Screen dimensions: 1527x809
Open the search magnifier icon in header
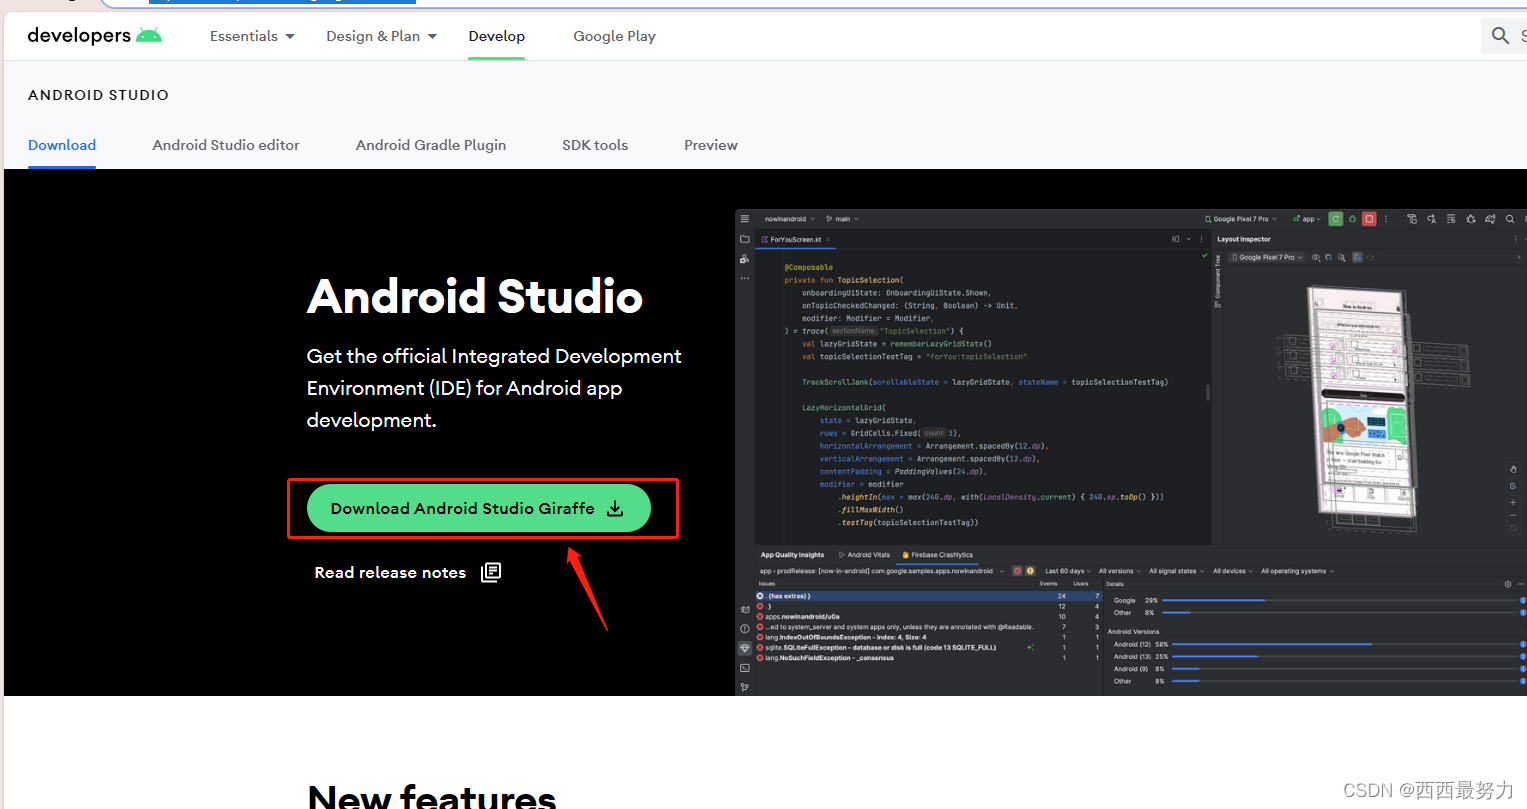pos(1500,36)
